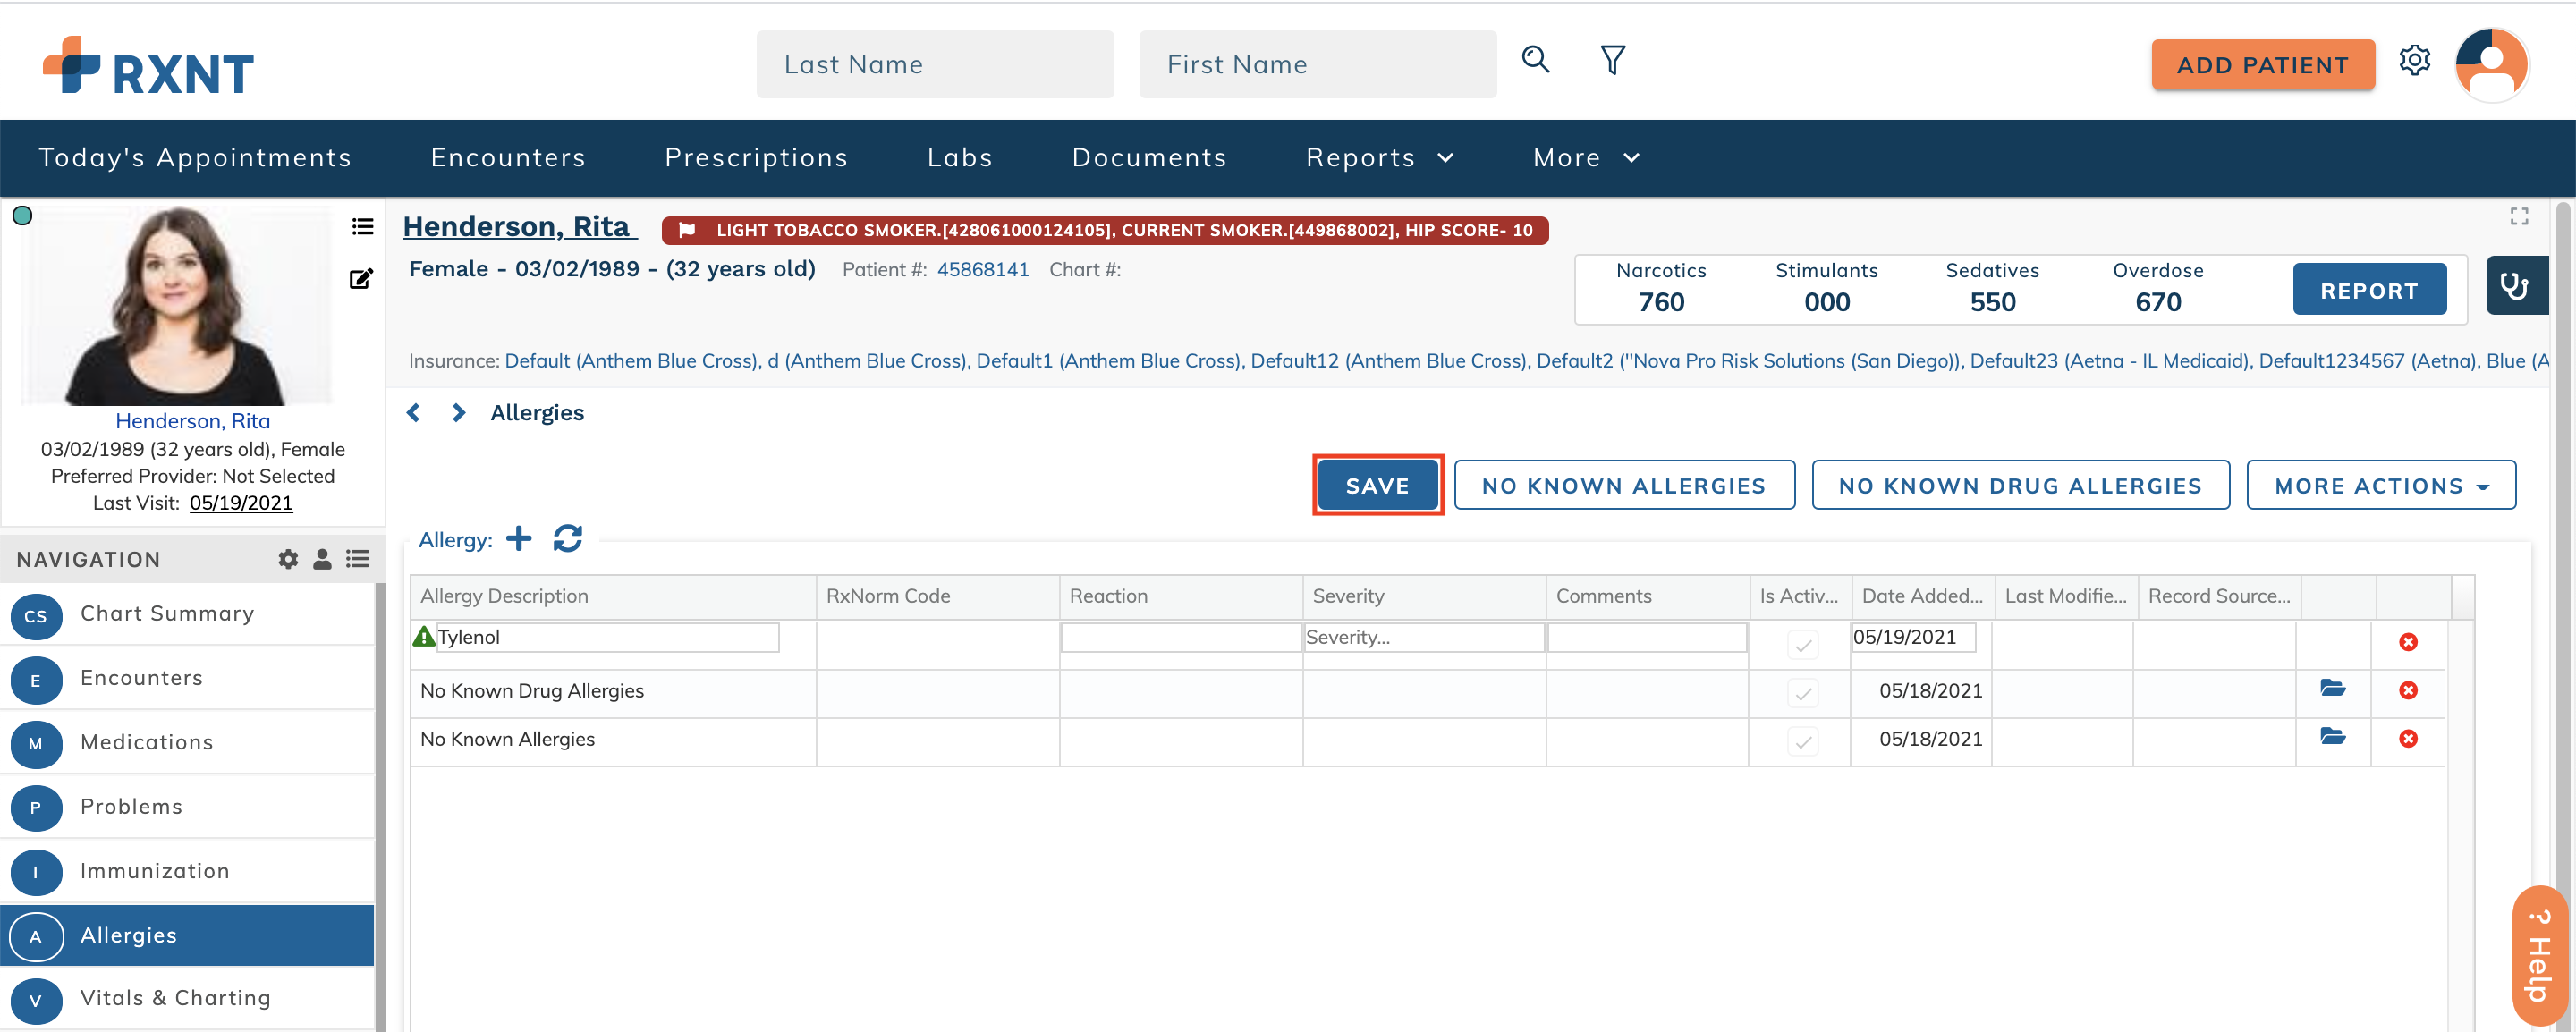Click the Reaction field for Tylenol
Viewport: 2576px width, 1032px height.
(1181, 638)
